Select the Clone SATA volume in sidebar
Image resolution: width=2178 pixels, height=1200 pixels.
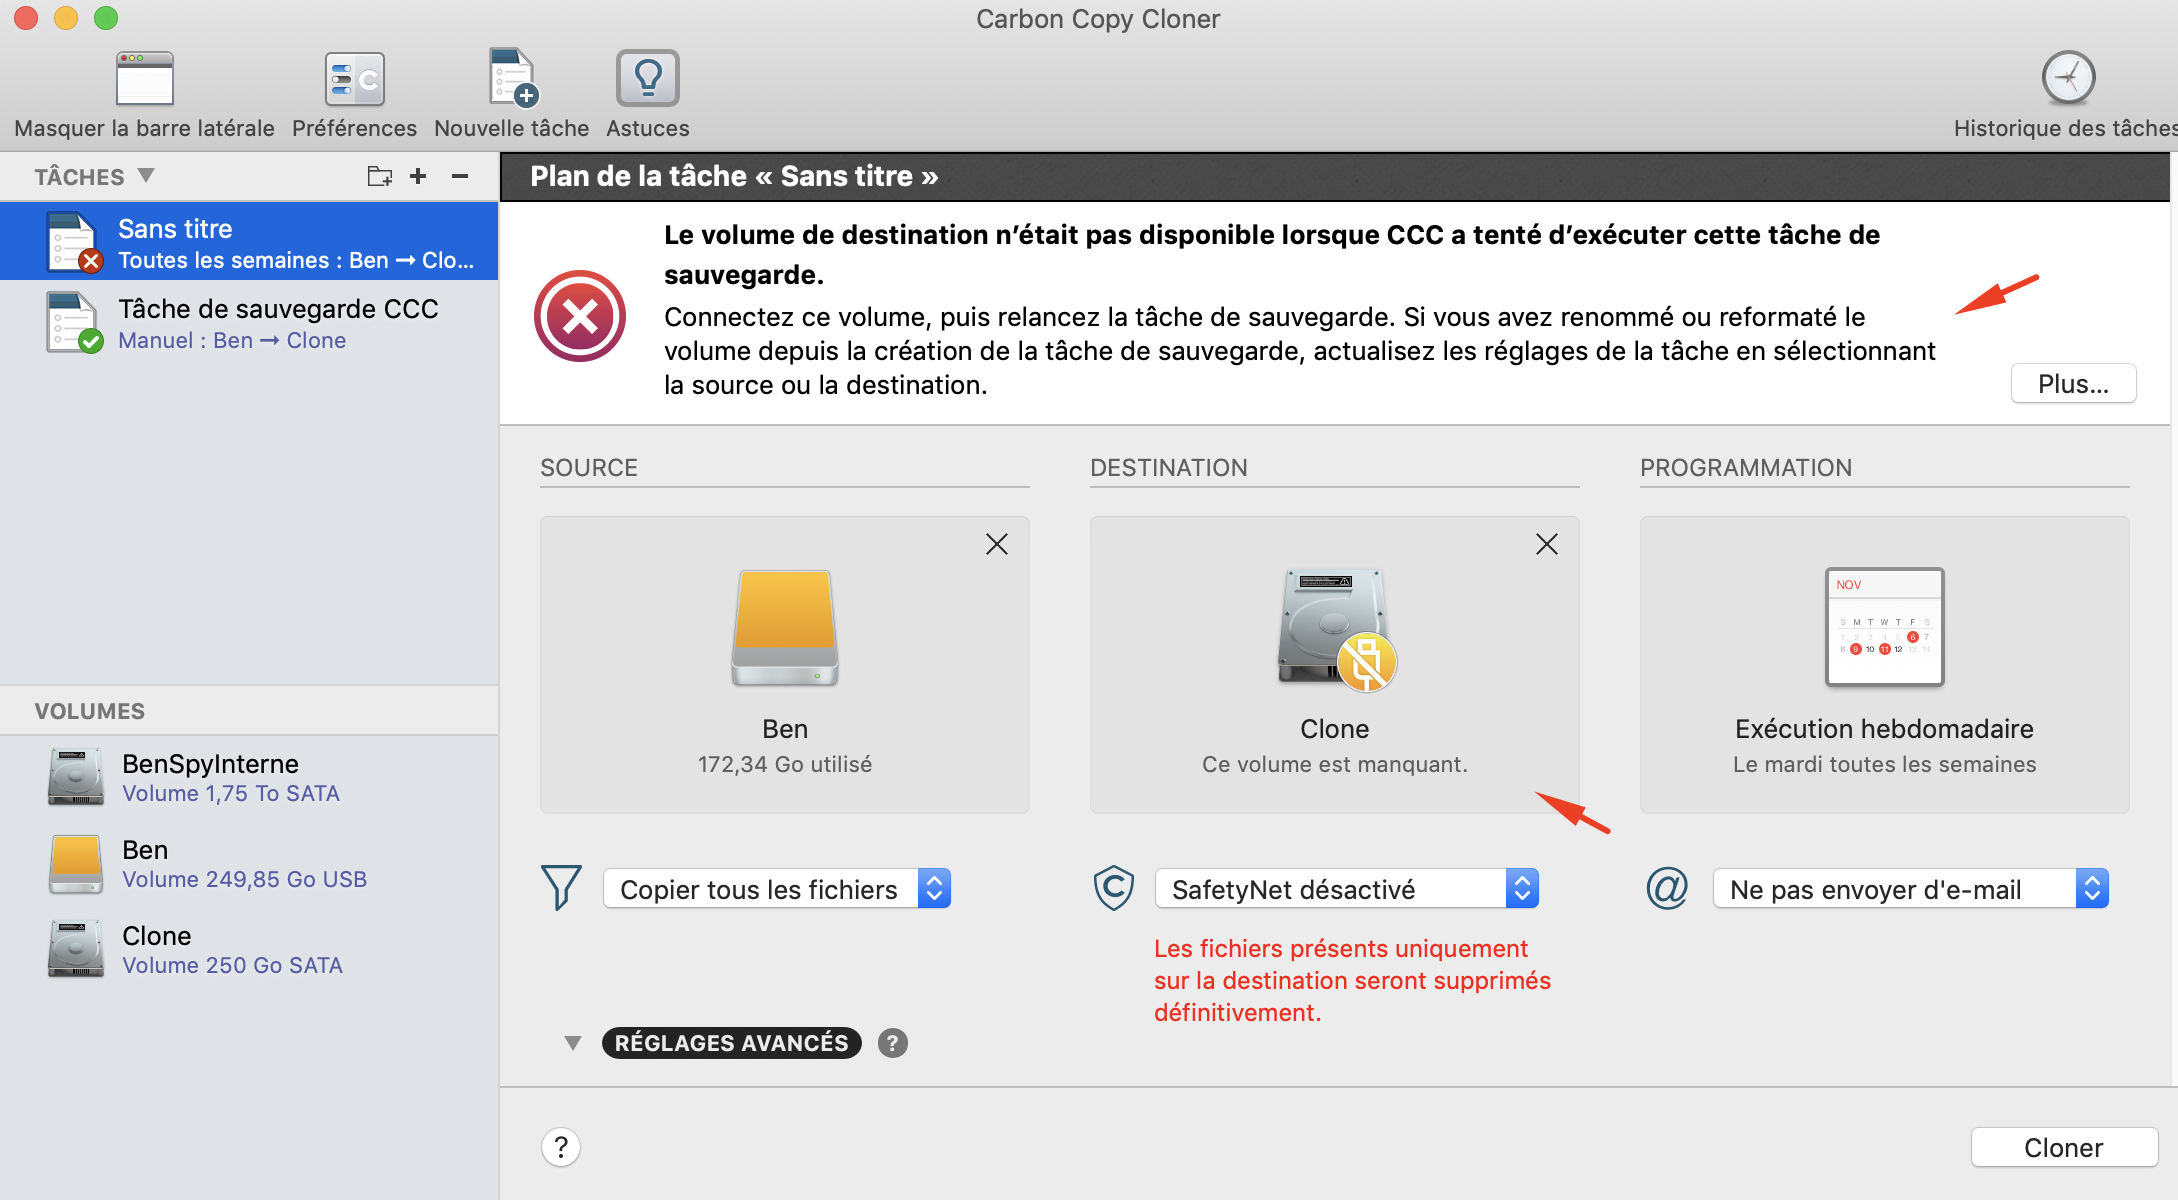point(249,949)
